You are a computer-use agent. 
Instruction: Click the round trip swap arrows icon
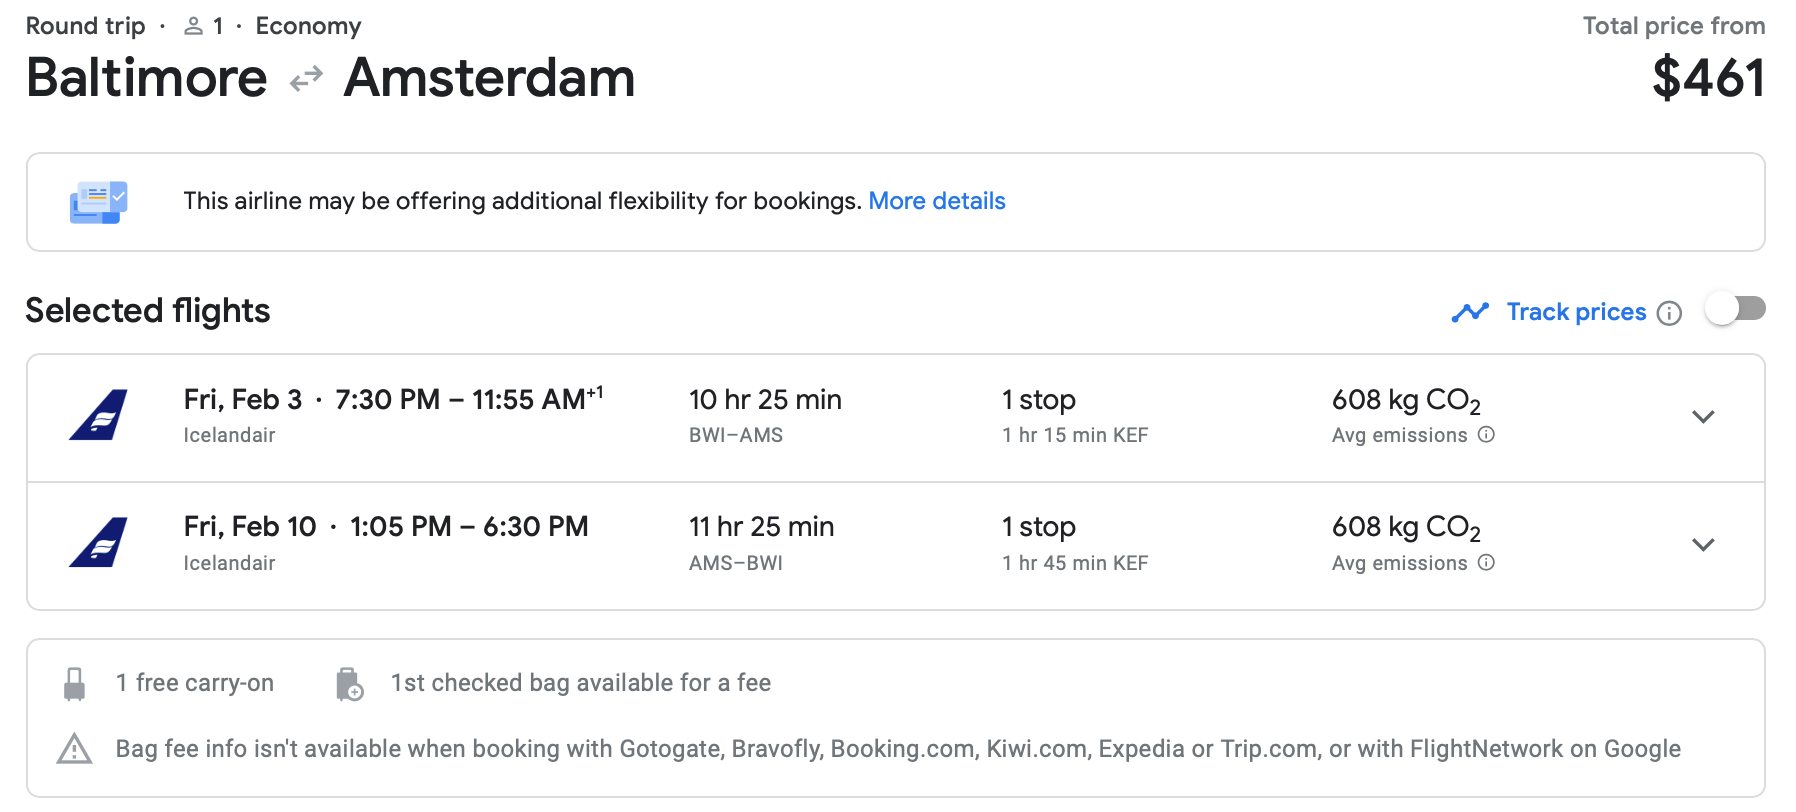tap(306, 78)
